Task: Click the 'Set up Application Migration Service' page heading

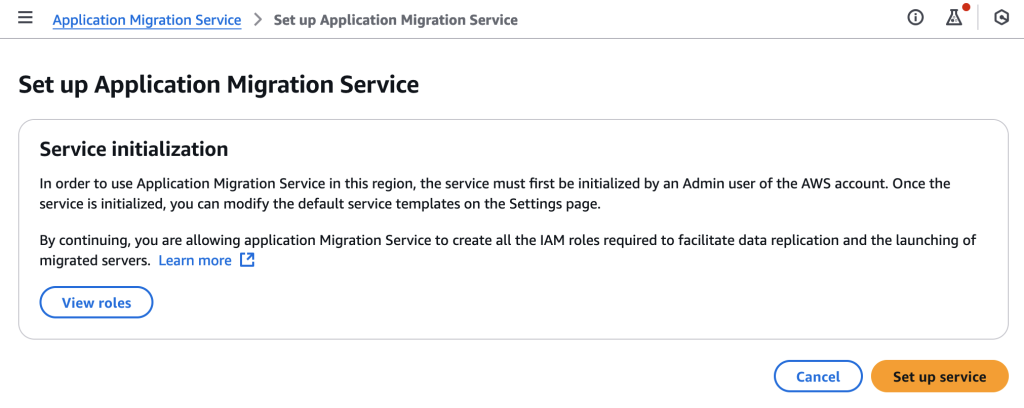Action: 218,85
